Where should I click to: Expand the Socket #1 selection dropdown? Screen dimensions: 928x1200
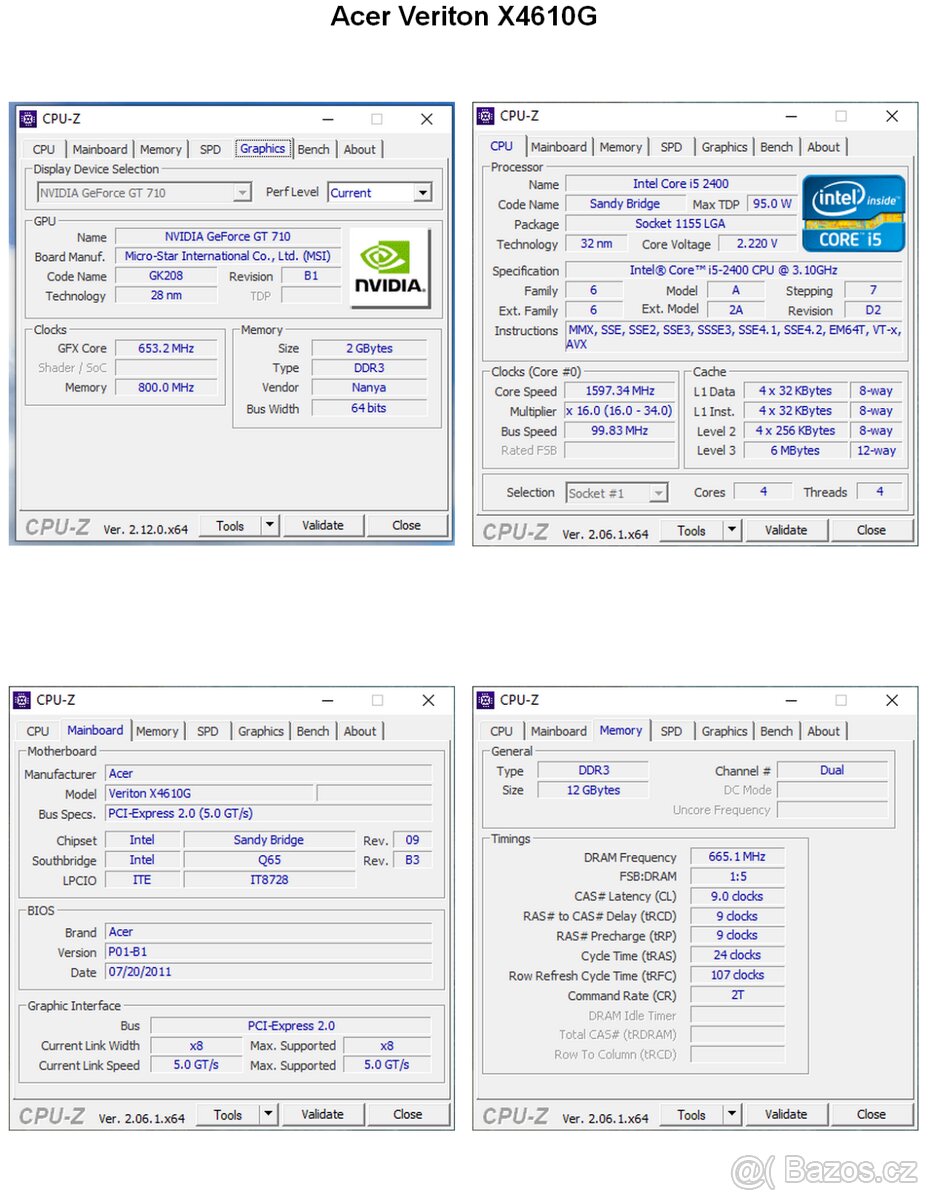[657, 492]
